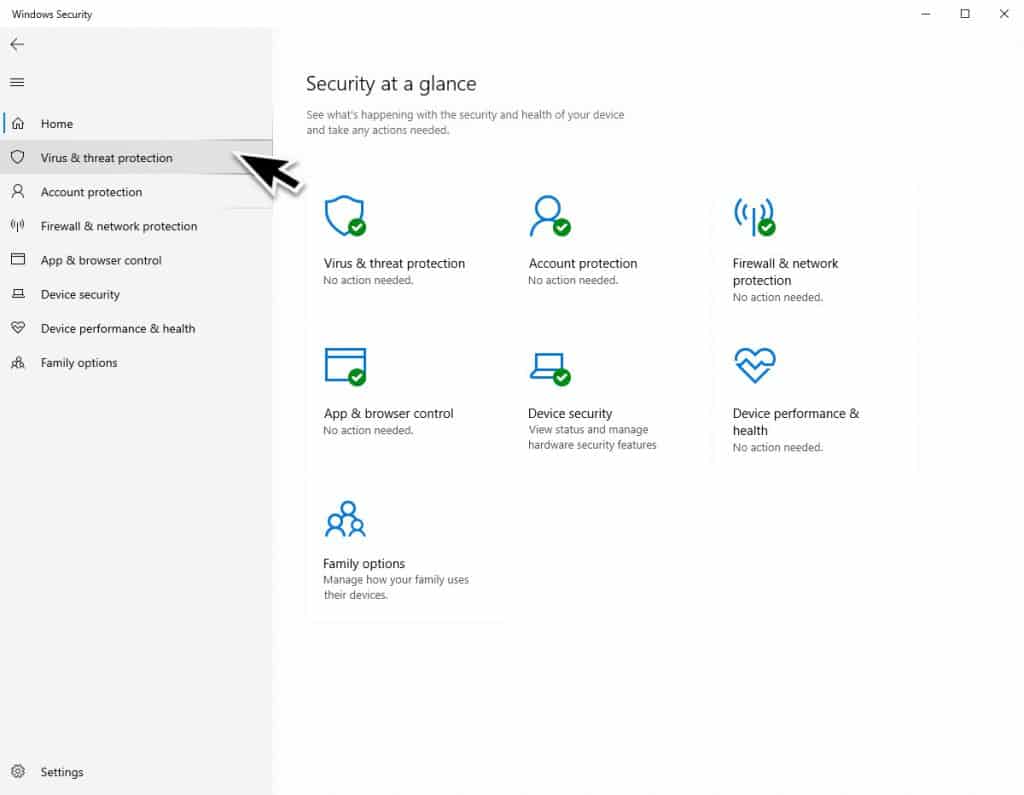Expand the hamburger navigation menu

[x=17, y=82]
